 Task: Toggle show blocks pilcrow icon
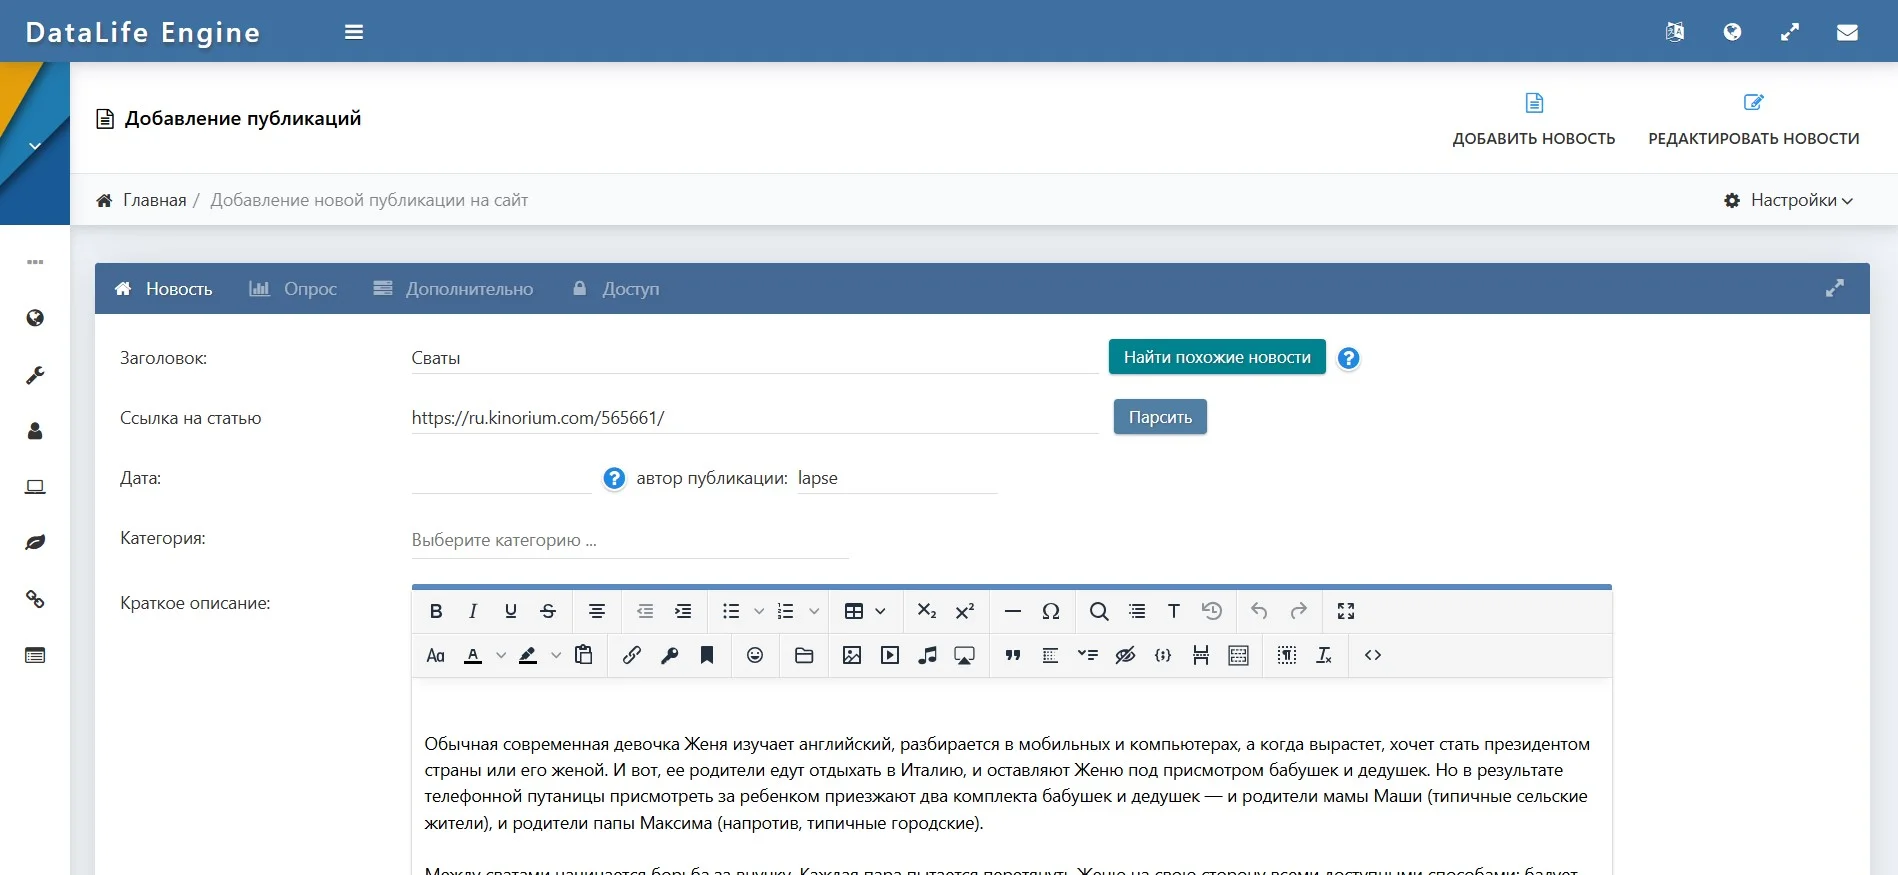coord(1287,655)
